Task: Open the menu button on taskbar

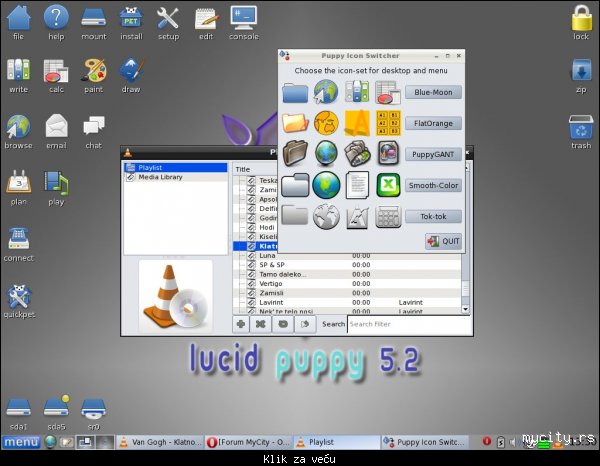Action: pos(20,441)
